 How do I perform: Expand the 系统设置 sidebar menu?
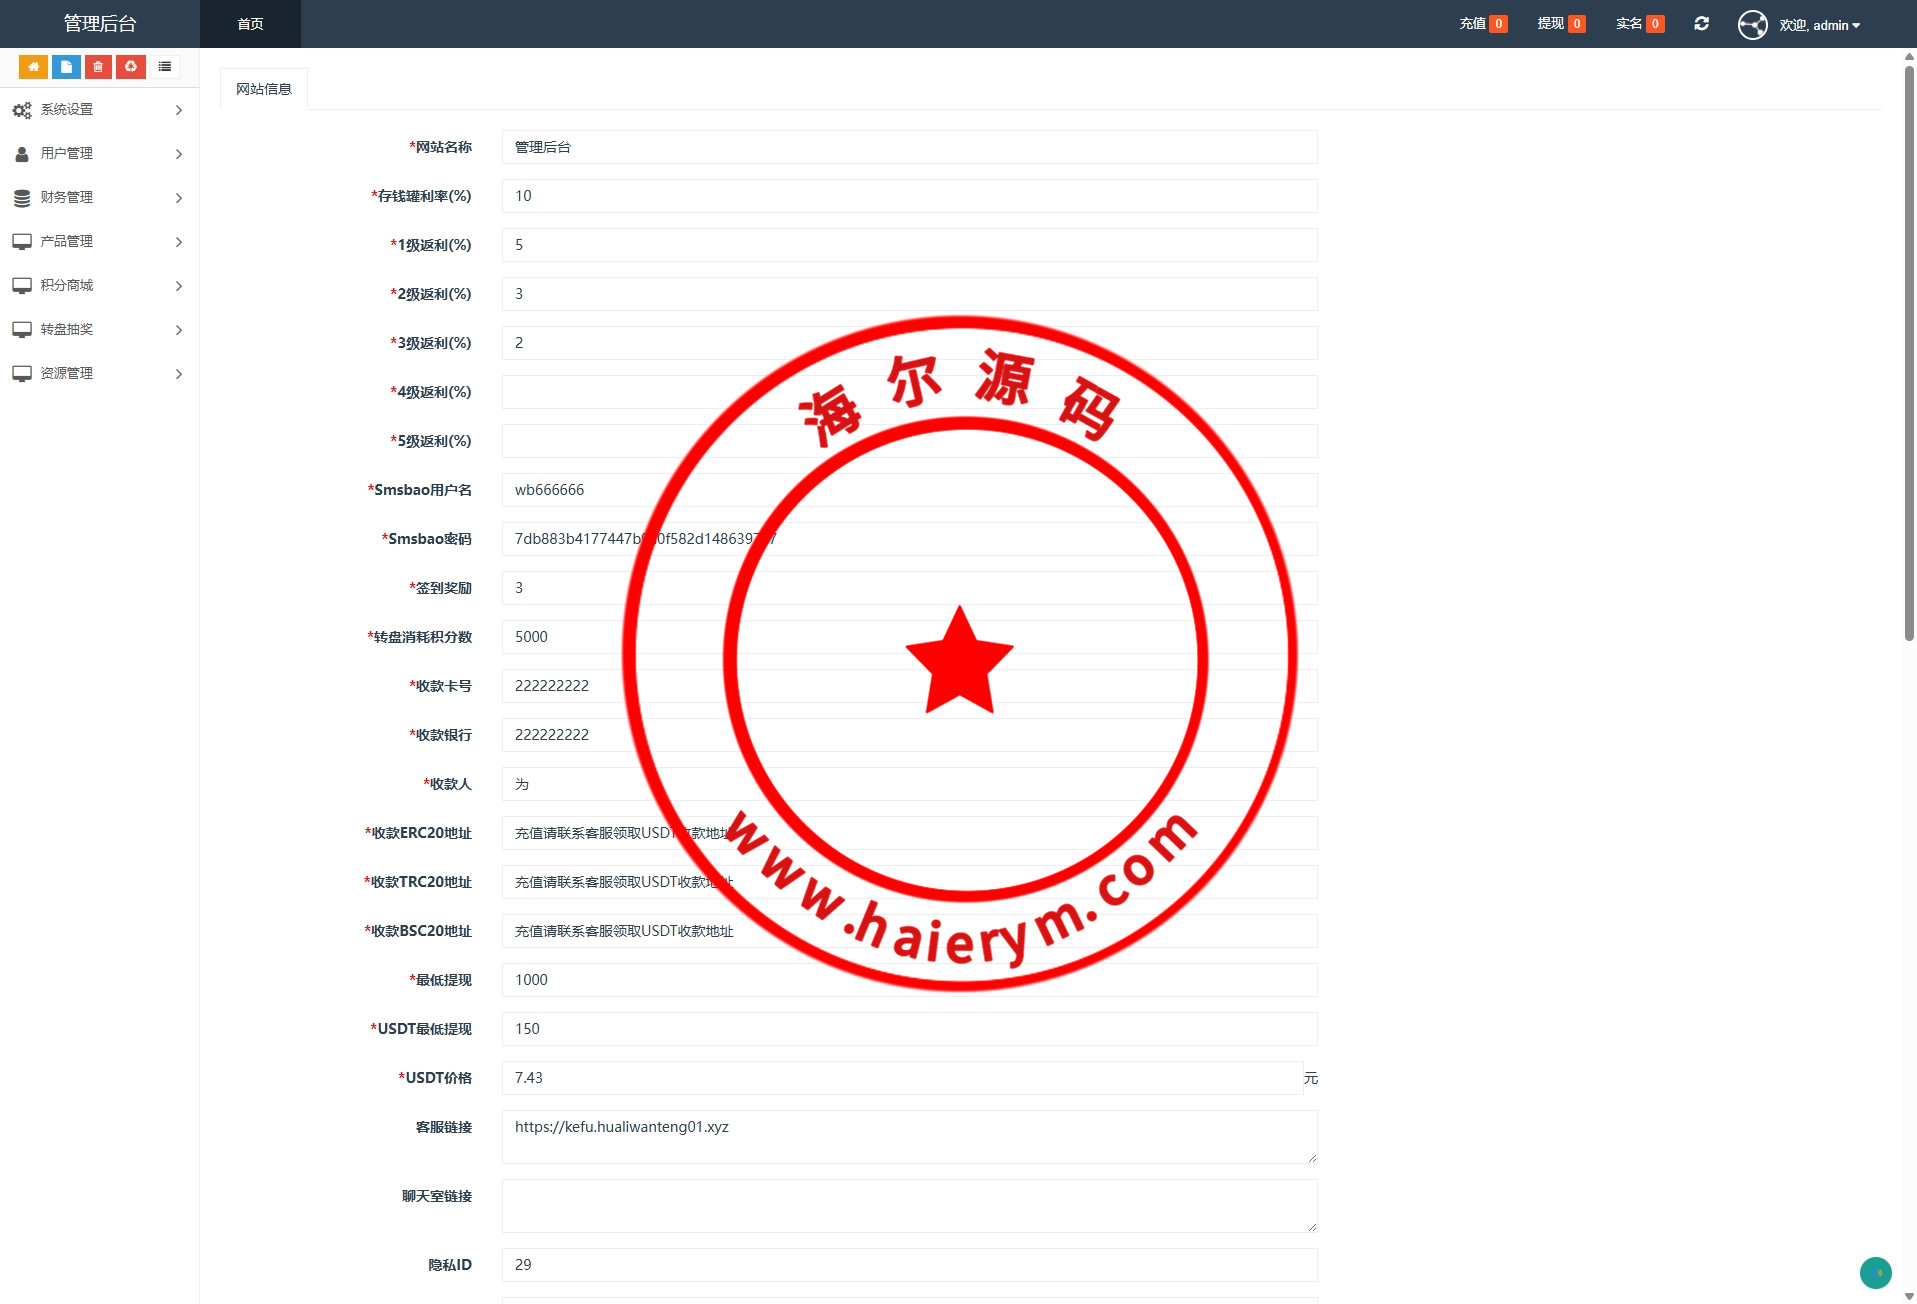[98, 110]
